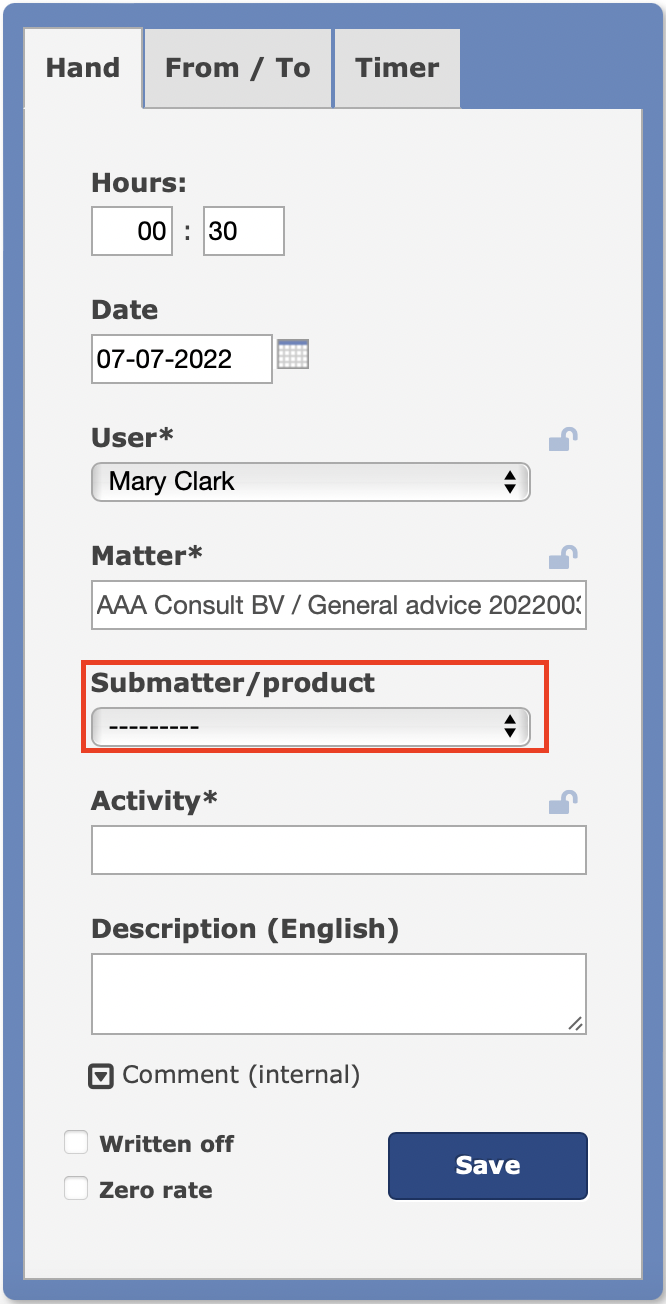Screen dimensions: 666x1304
Task: Open the Submatter/product dropdown
Action: (x=310, y=726)
